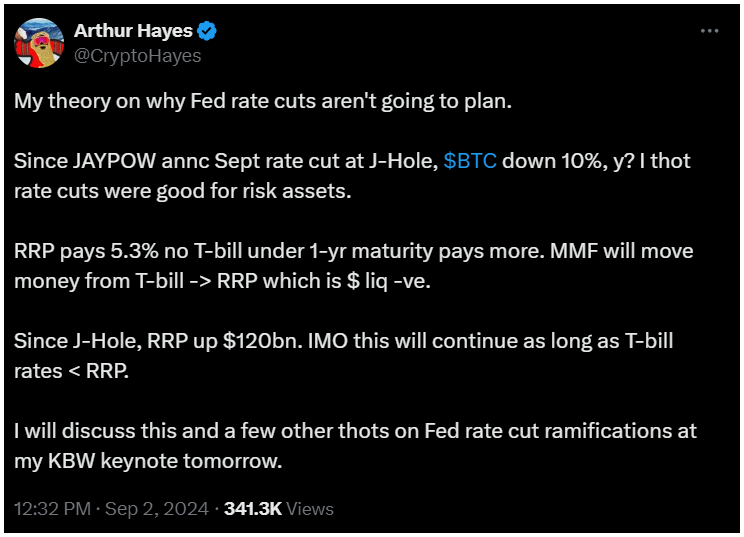Open the three-dot more options menu
The image size is (744, 537).
(709, 31)
